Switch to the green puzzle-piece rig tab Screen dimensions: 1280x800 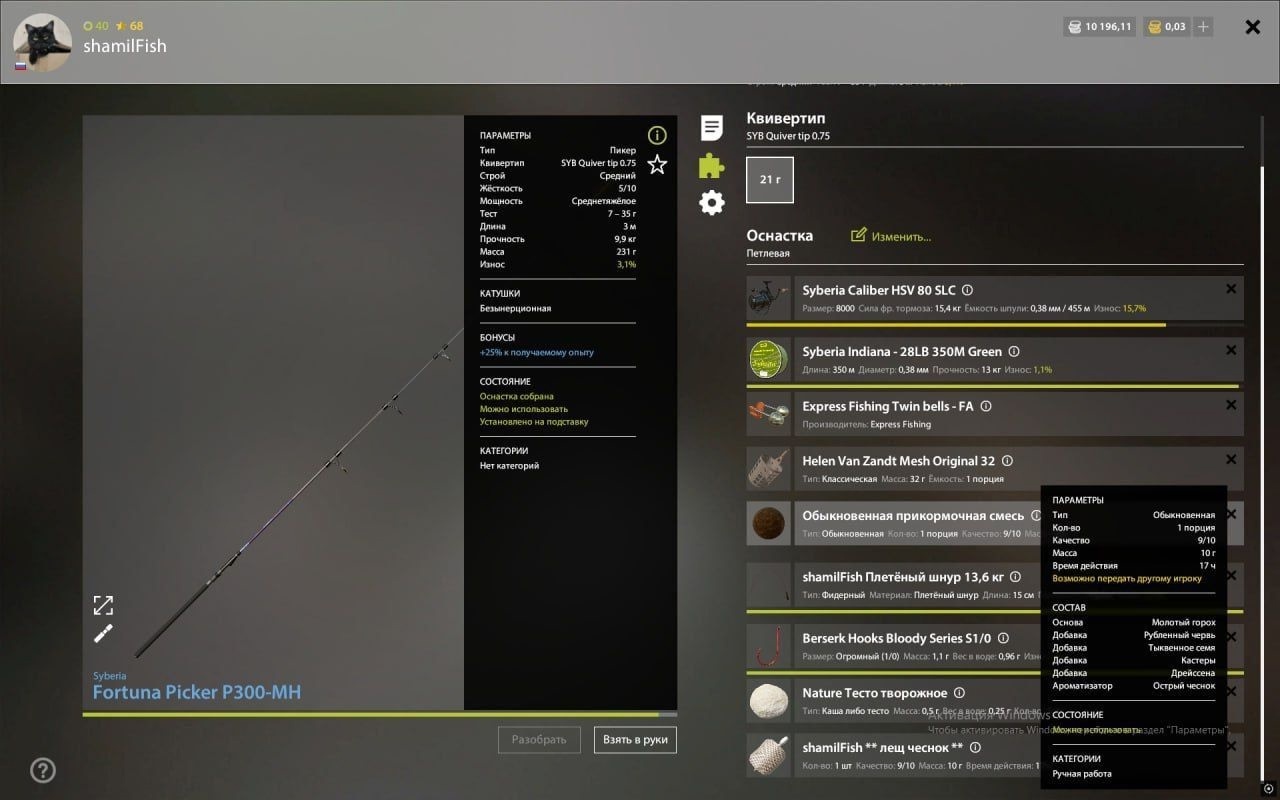coord(711,165)
